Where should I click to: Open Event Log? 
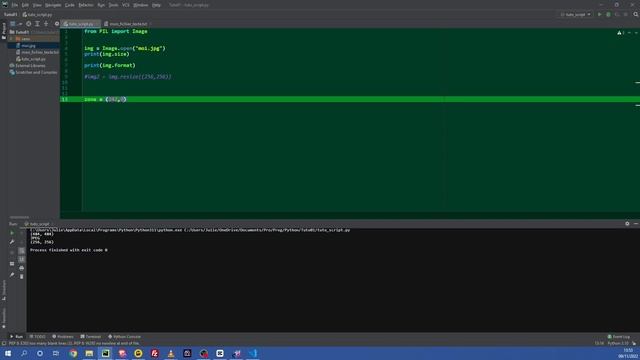click(619, 337)
